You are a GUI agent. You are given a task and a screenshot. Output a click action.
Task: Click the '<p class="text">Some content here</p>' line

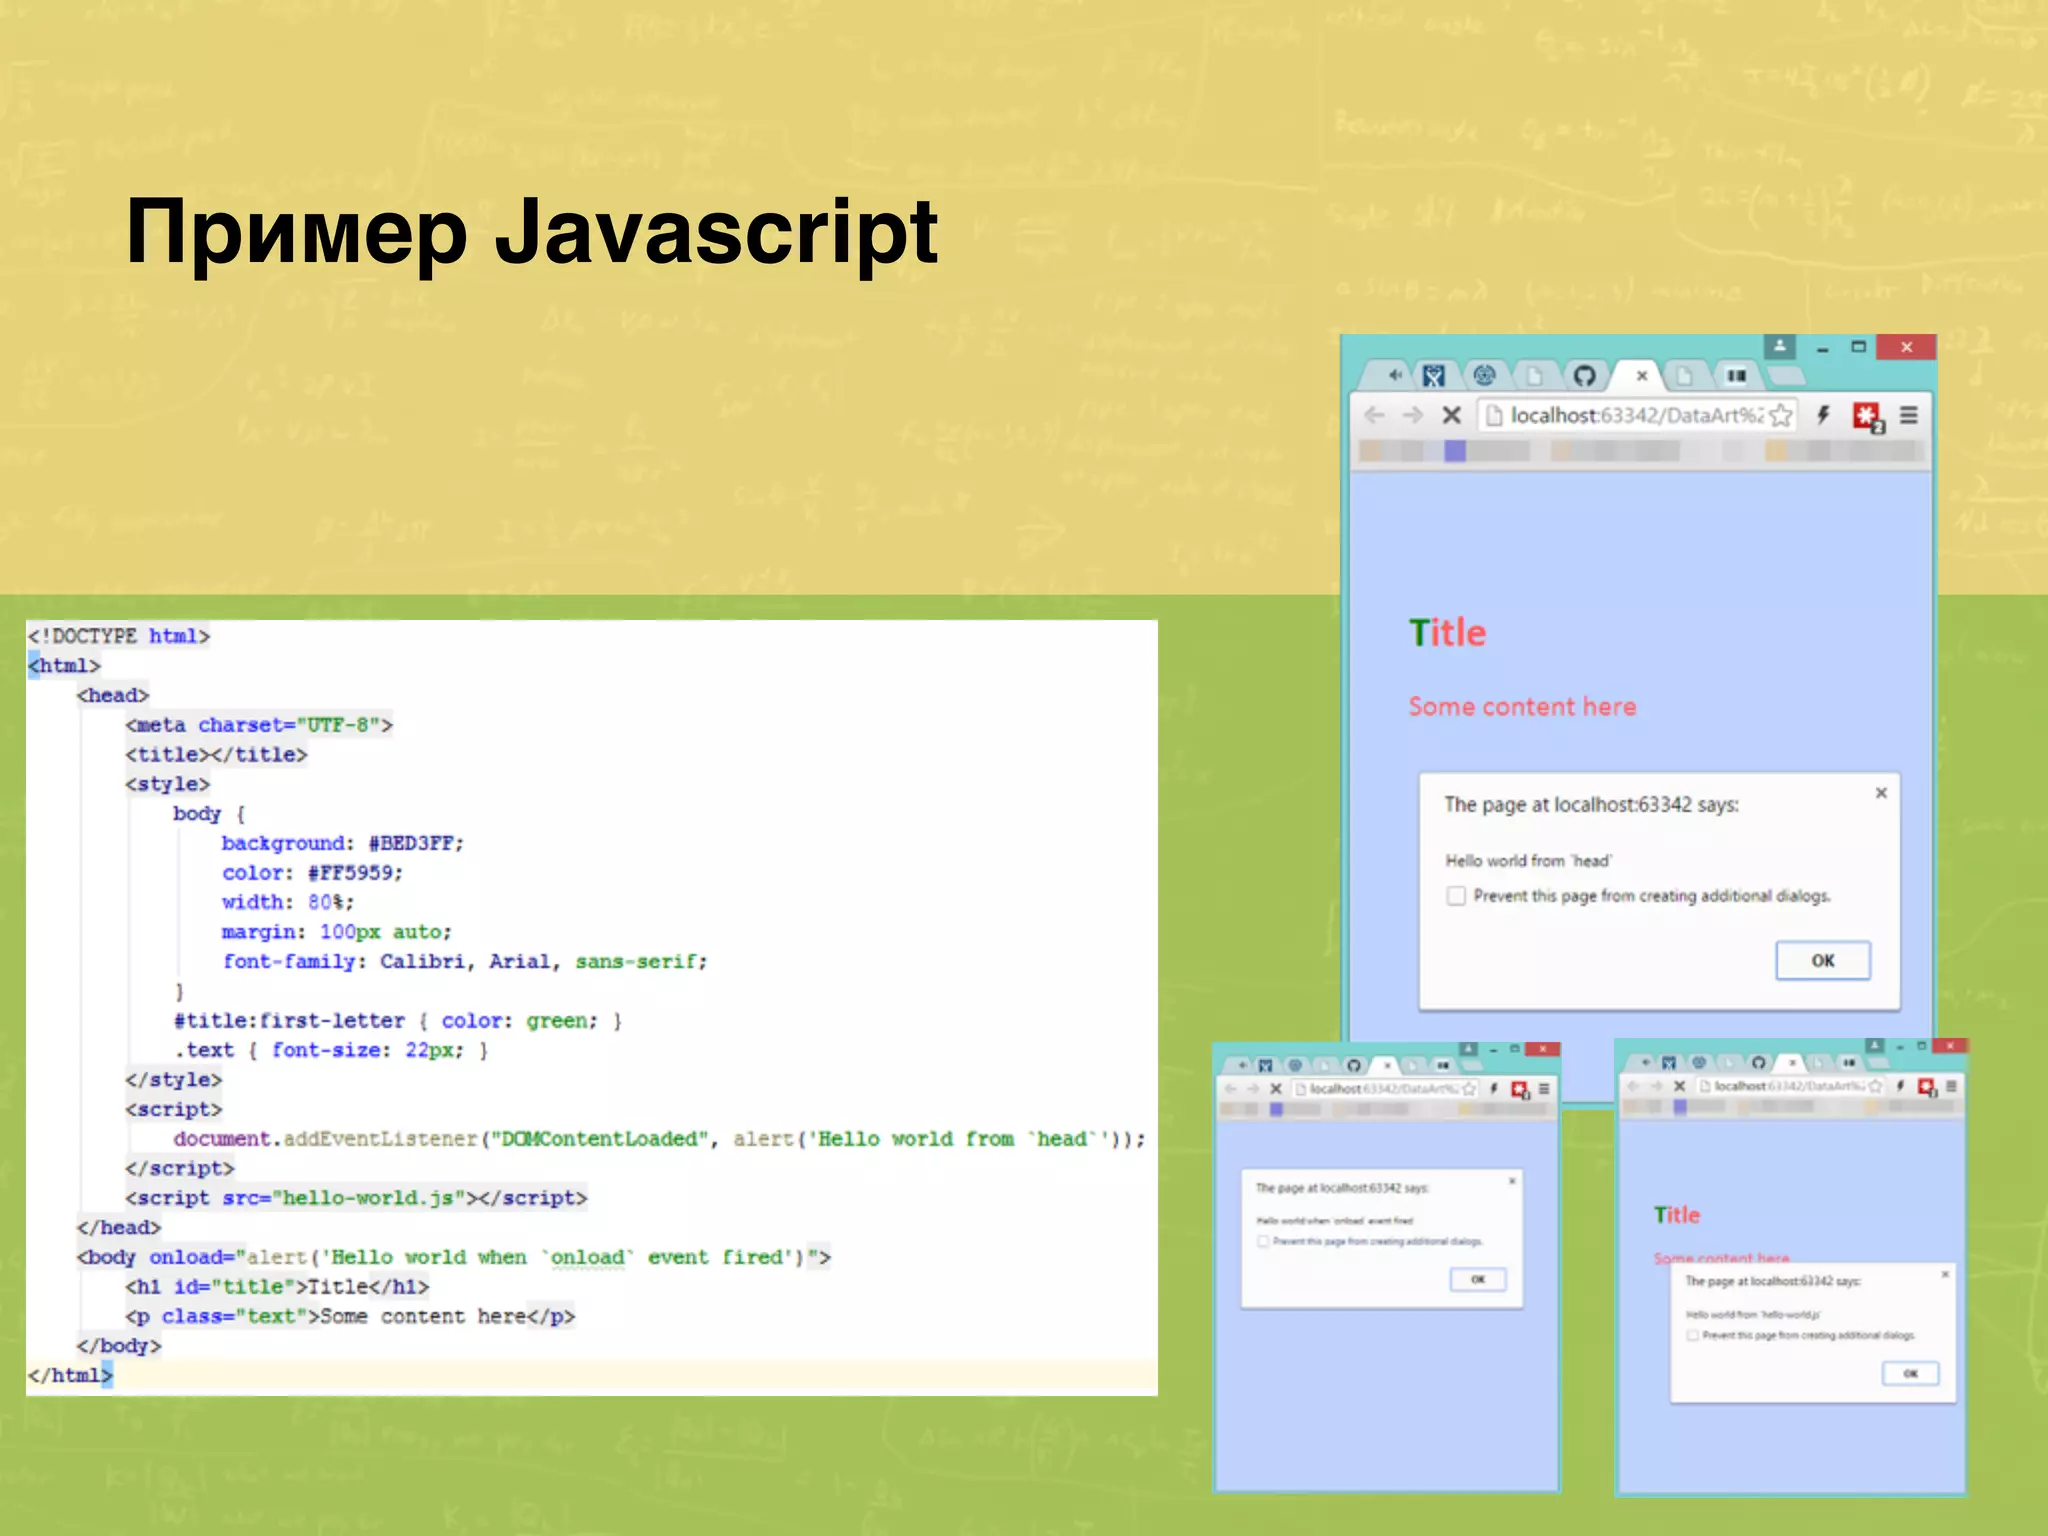click(x=350, y=1317)
